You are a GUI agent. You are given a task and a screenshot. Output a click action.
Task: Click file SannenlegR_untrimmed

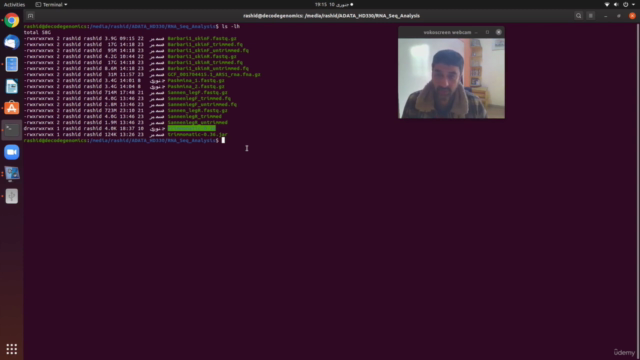(198, 122)
